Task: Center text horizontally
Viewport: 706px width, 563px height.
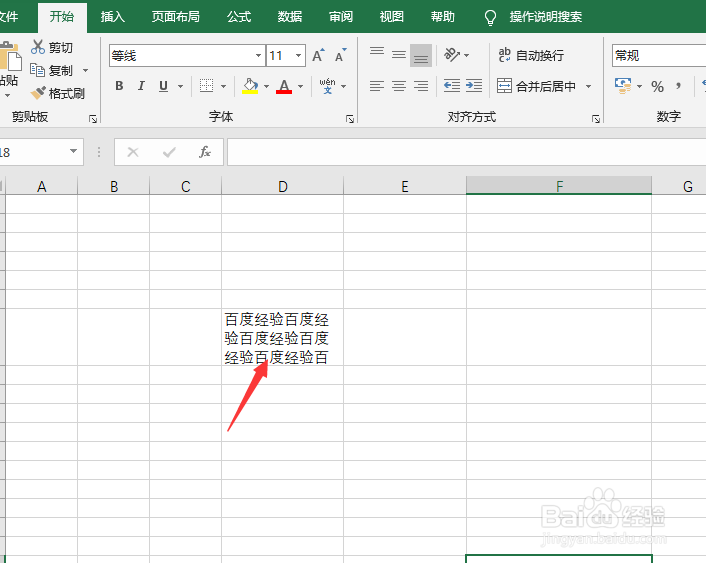Action: tap(398, 86)
